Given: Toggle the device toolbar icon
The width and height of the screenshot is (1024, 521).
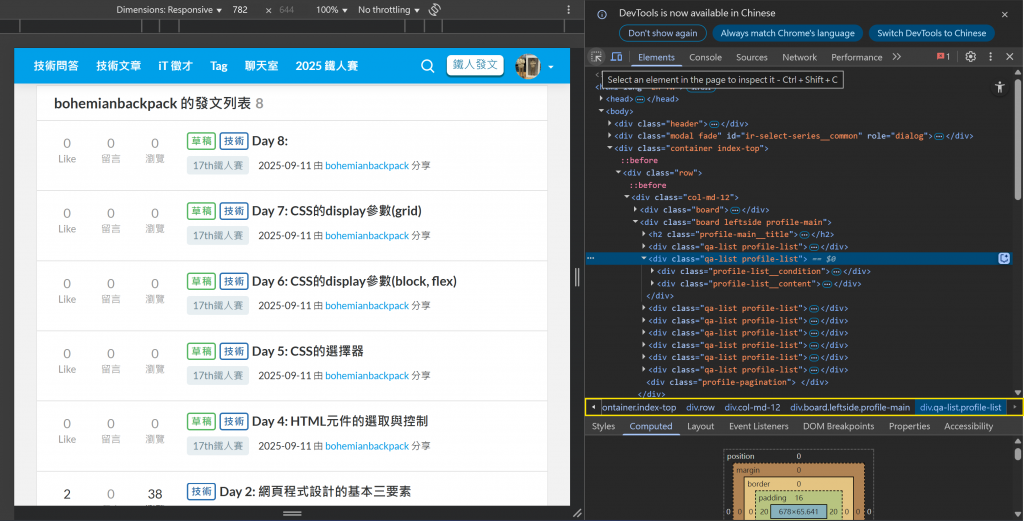Looking at the screenshot, I should (x=616, y=57).
